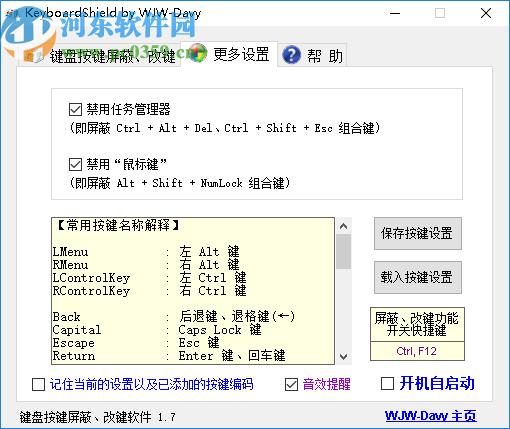
Task: Select the 更多设置 tab
Action: (x=229, y=54)
